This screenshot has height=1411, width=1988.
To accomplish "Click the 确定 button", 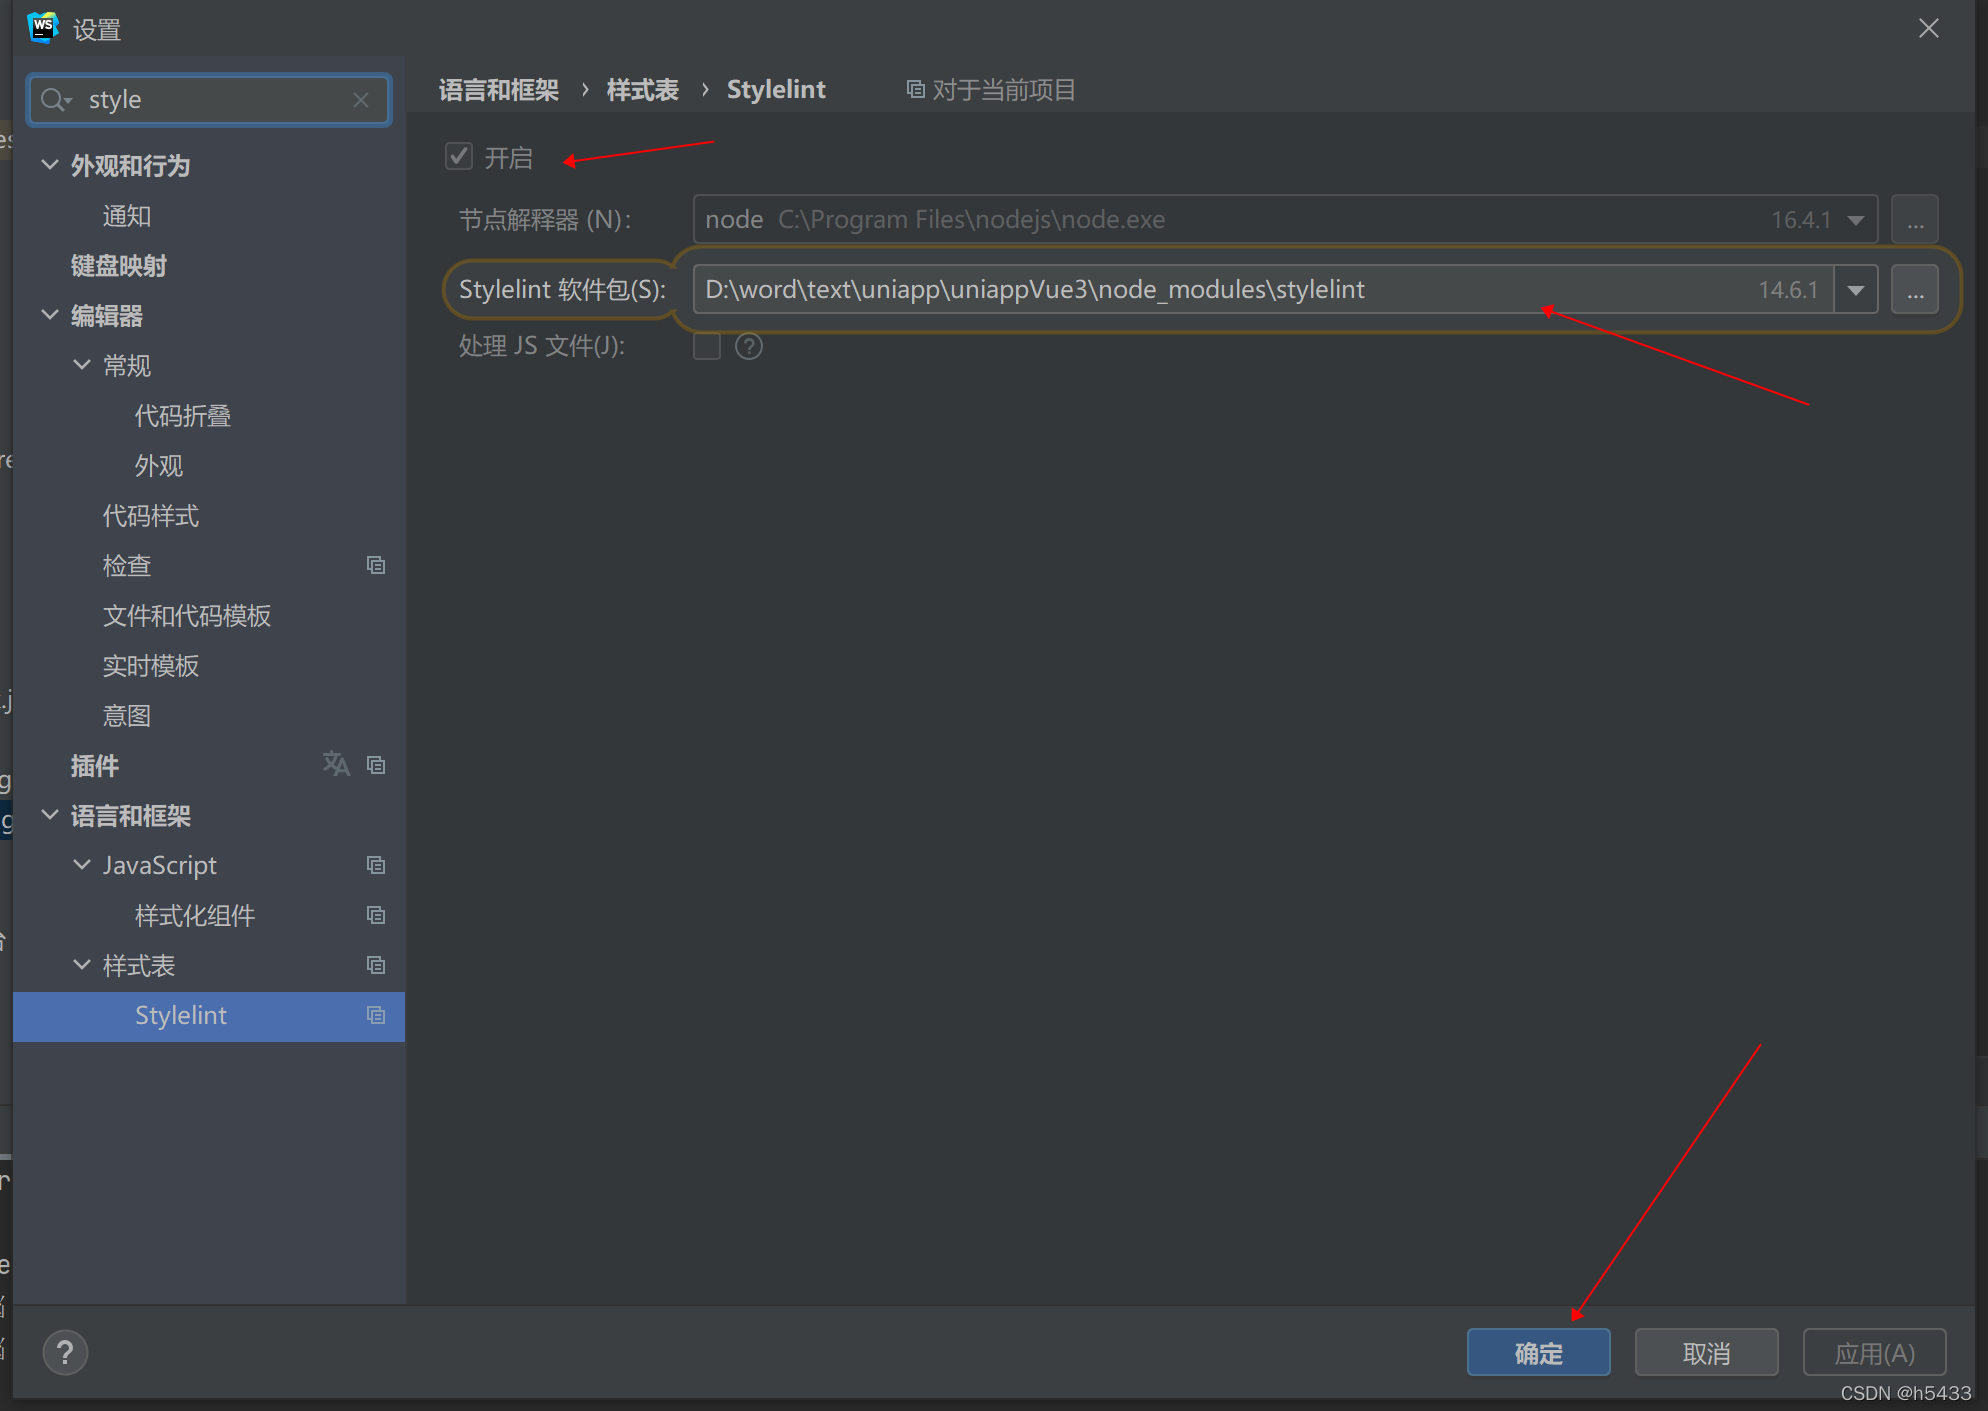I will tap(1538, 1353).
